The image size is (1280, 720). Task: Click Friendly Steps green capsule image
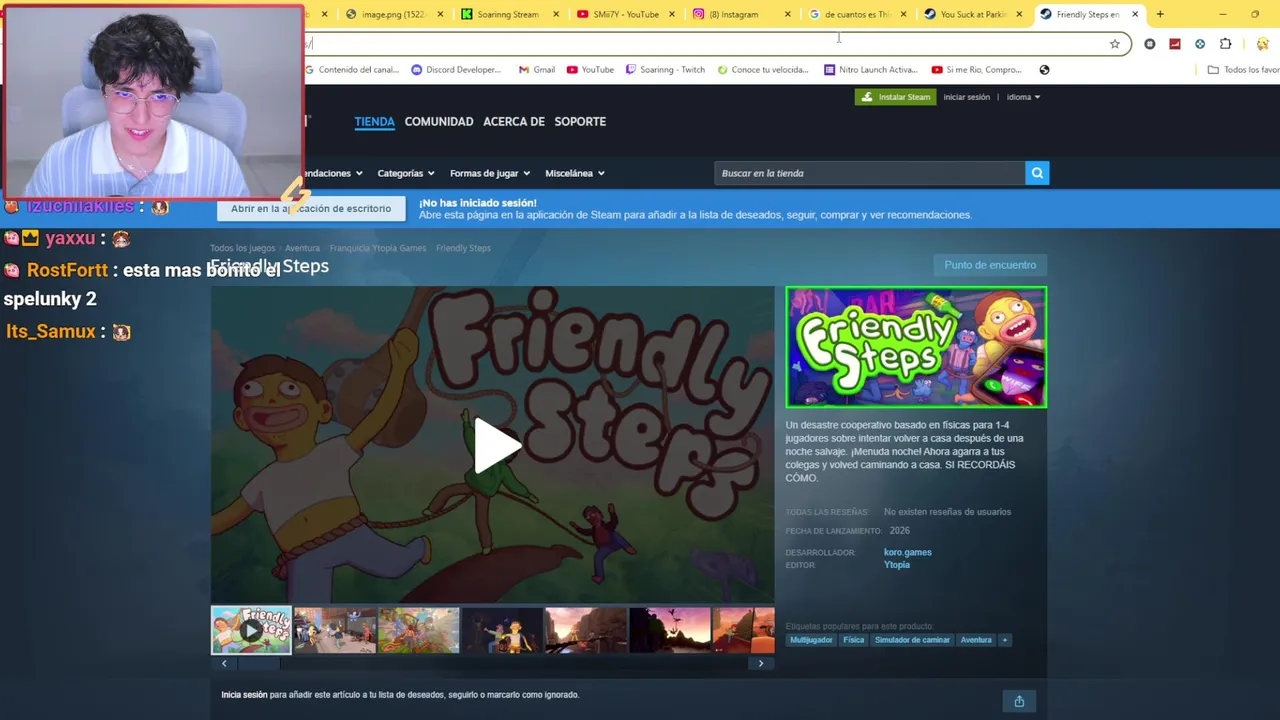(x=916, y=347)
